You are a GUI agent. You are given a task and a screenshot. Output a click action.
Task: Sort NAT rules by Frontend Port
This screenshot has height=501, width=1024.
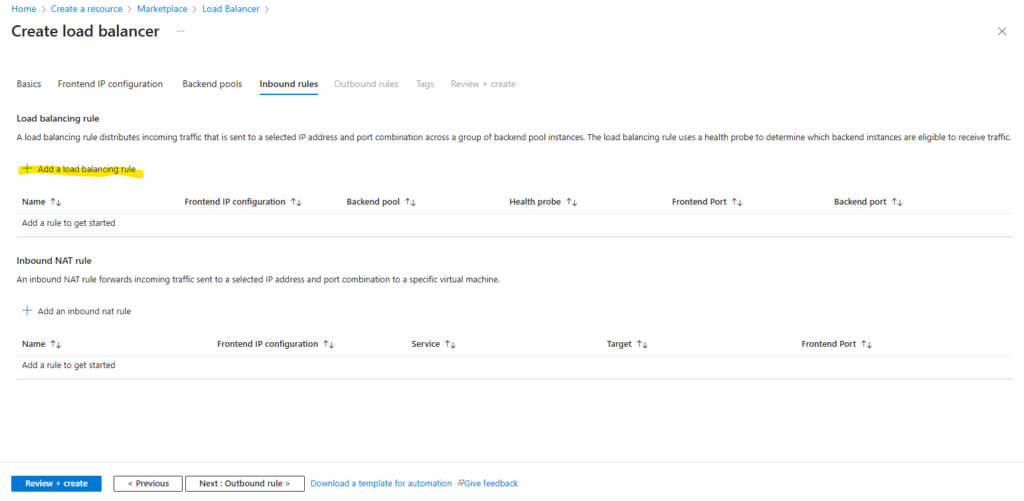point(867,344)
